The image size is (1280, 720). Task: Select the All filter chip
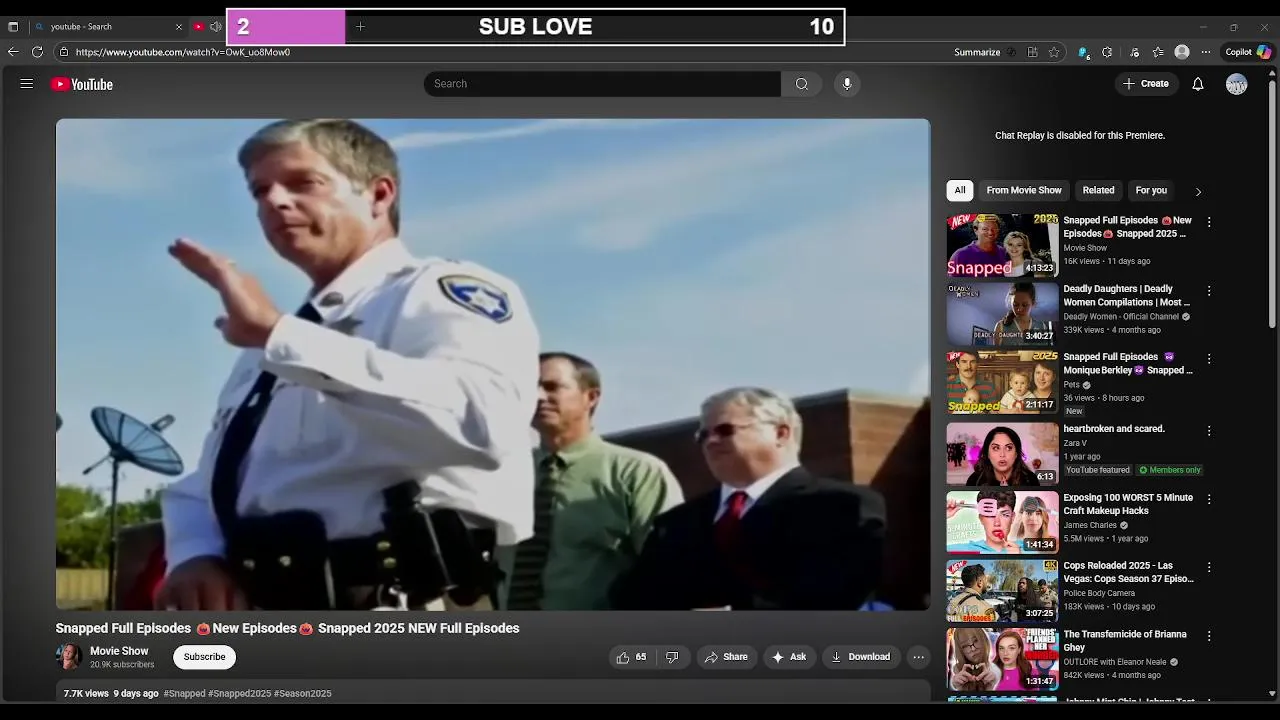pos(960,190)
